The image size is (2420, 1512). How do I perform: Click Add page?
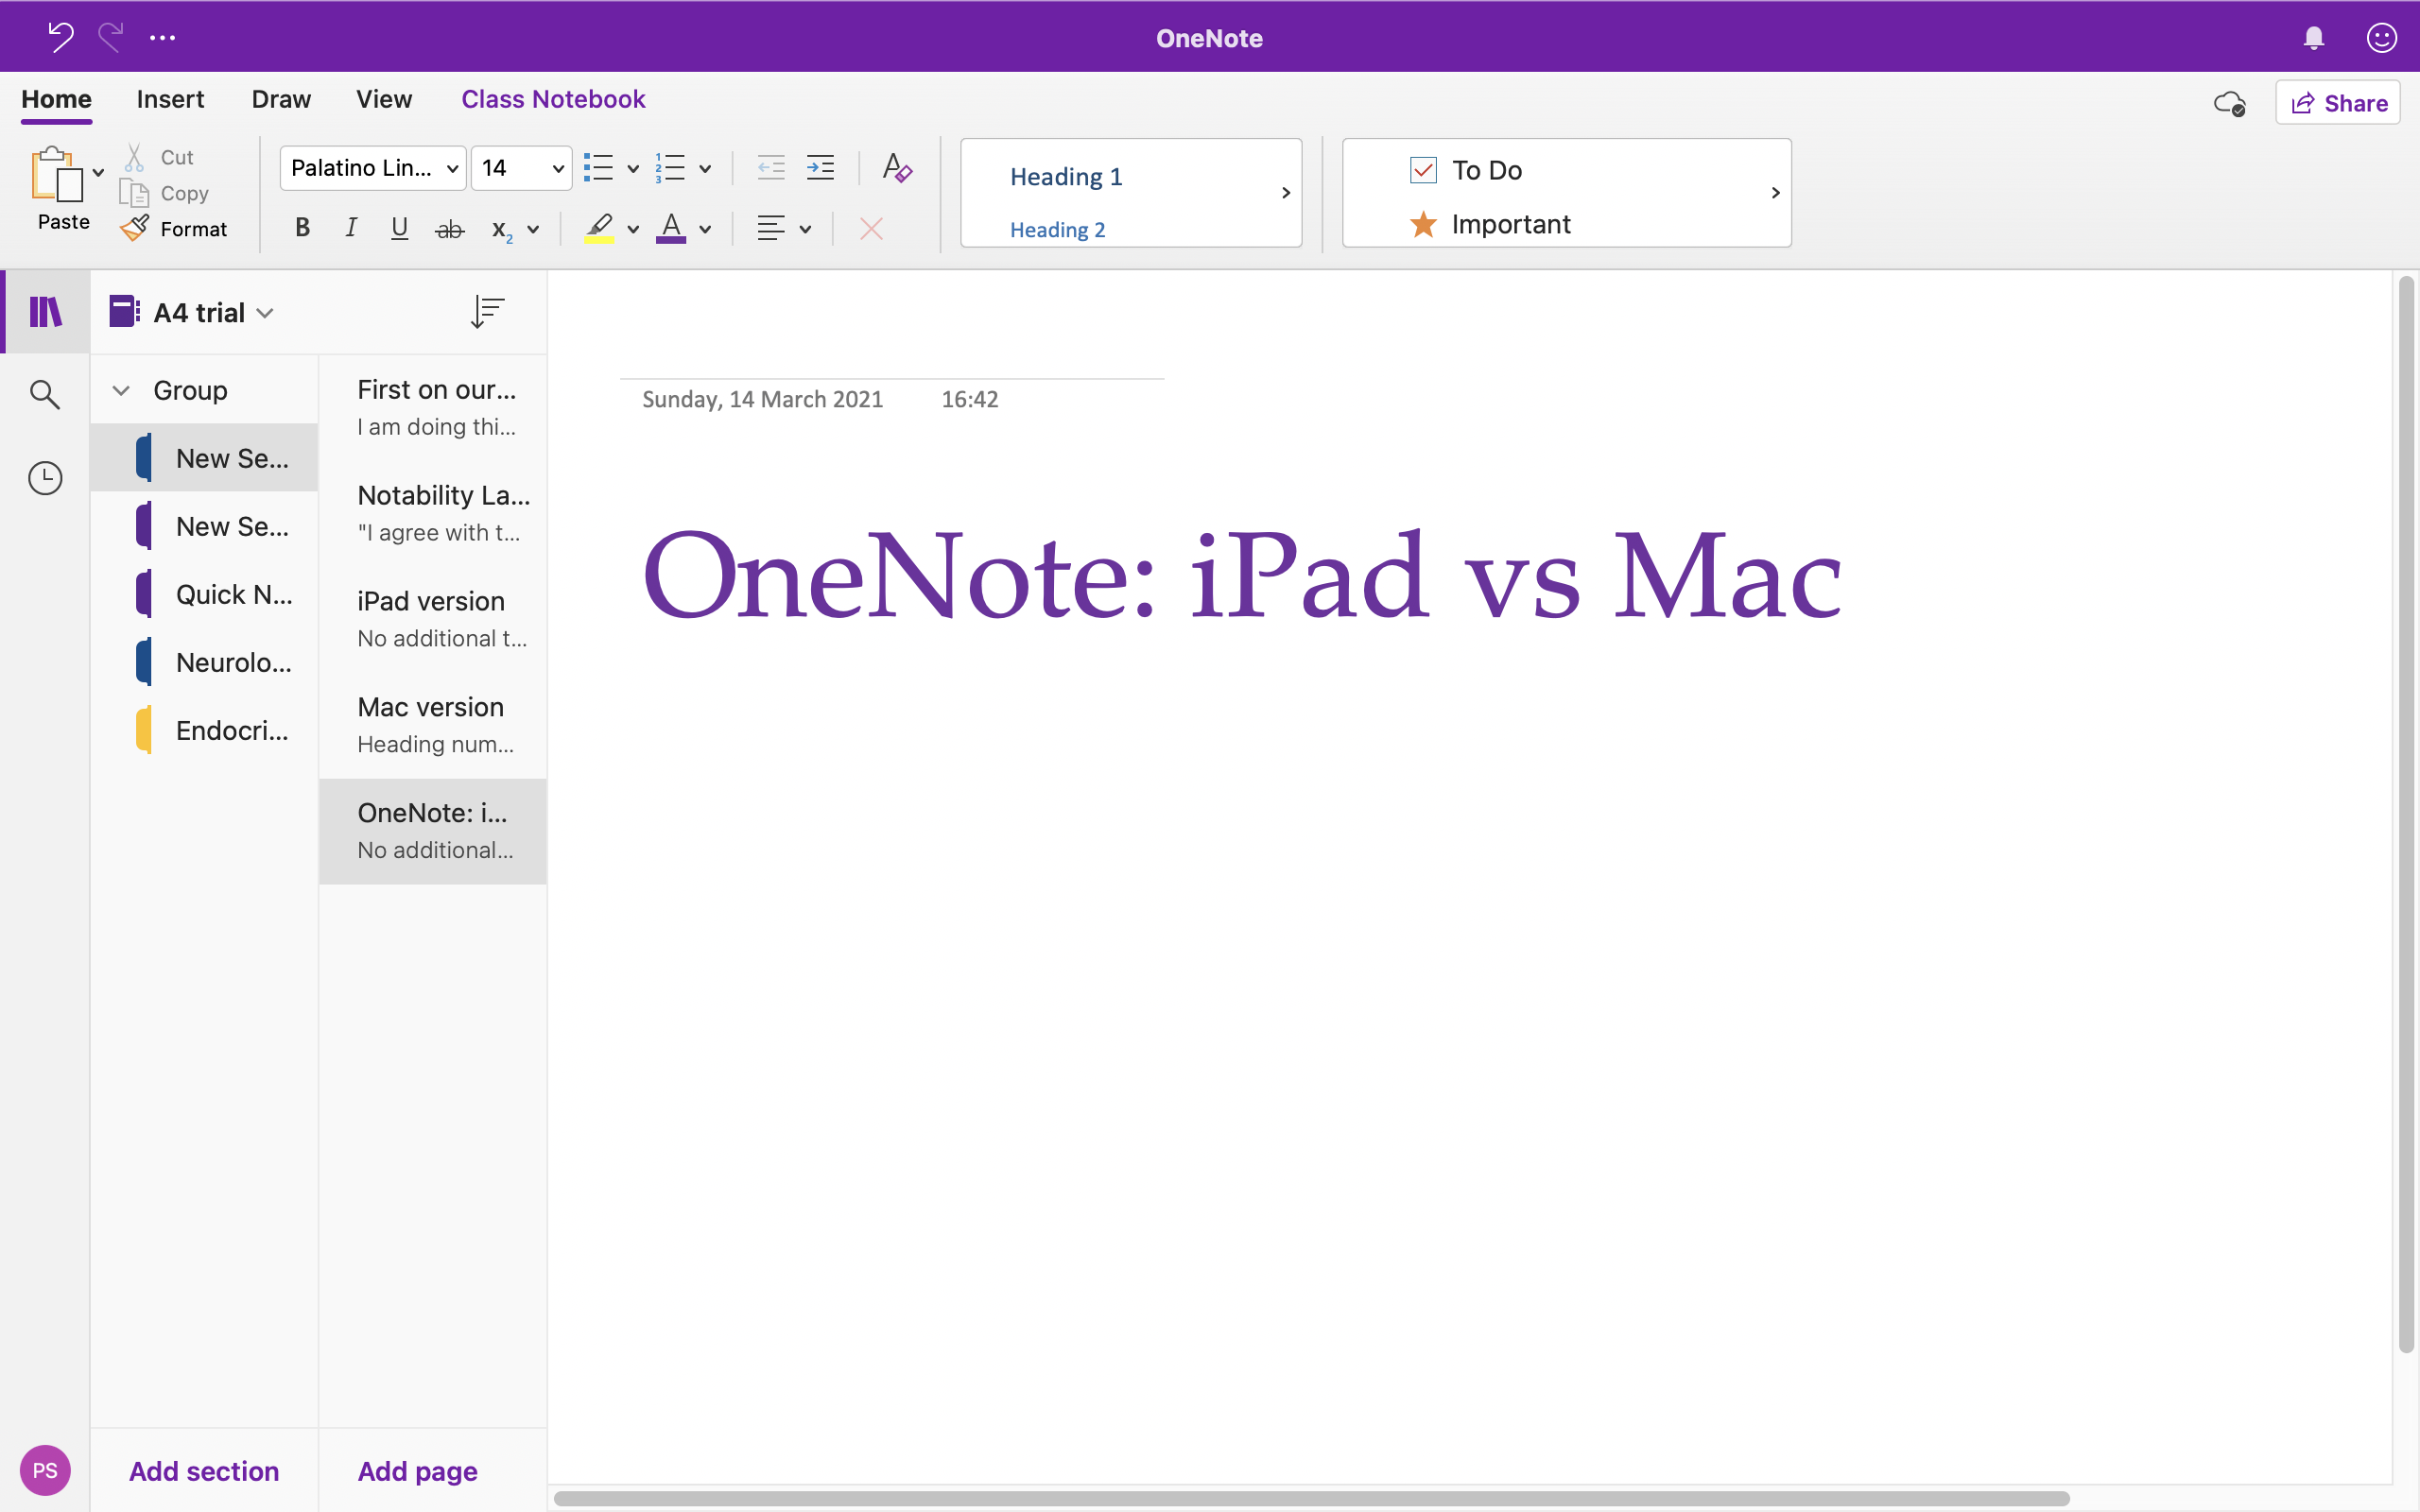coord(417,1471)
